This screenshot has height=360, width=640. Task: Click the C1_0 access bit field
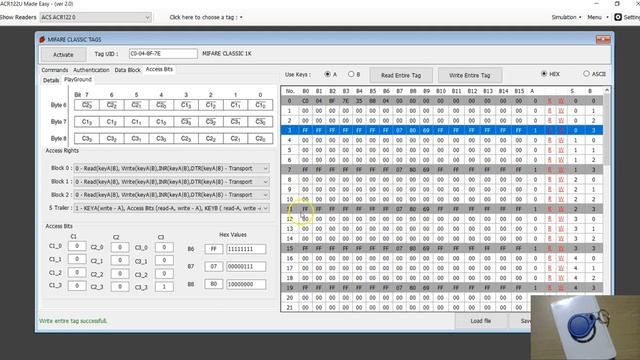point(77,246)
